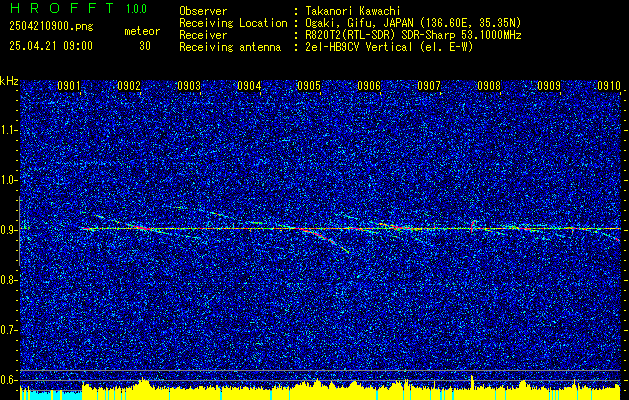This screenshot has width=629, height=400.
Task: Click the 0907 time marker
Action: coord(429,85)
